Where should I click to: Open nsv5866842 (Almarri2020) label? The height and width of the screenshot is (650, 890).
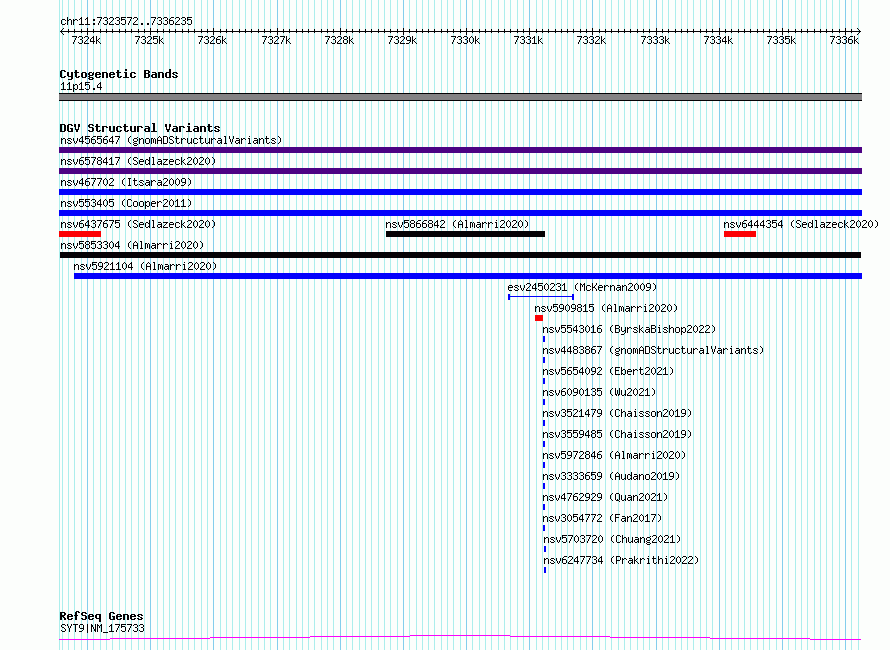[x=457, y=224]
